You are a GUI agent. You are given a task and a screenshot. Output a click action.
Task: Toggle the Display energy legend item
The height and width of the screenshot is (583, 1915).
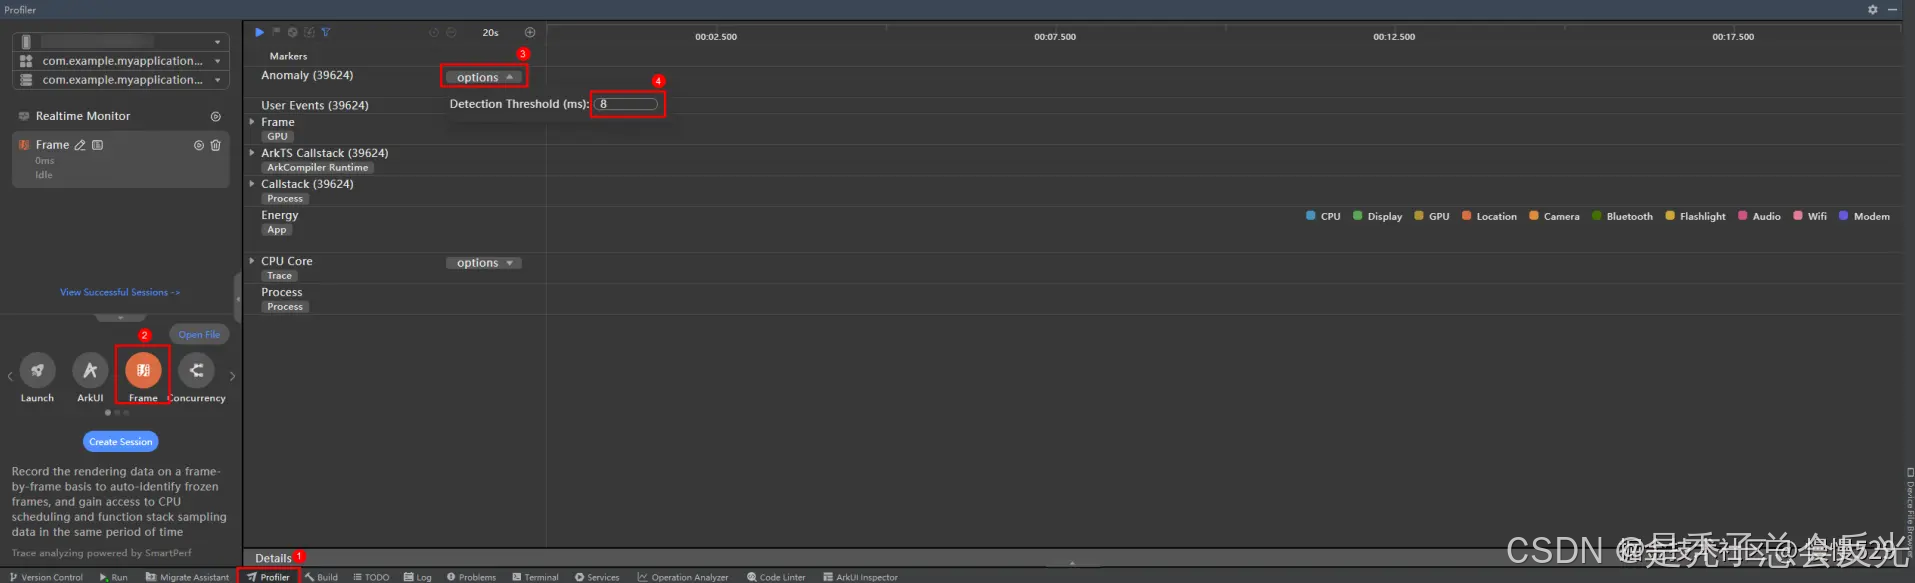[x=1378, y=216]
